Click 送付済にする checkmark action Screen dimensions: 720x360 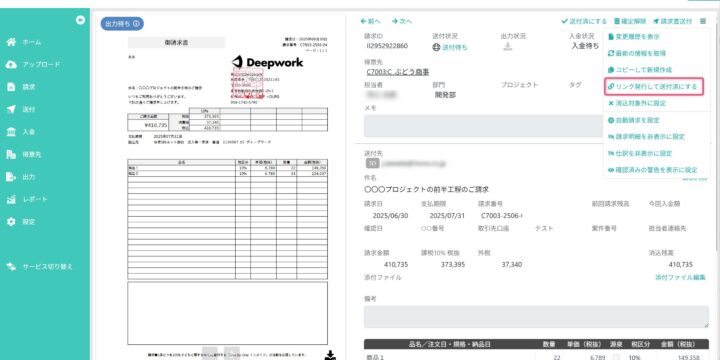pos(584,21)
